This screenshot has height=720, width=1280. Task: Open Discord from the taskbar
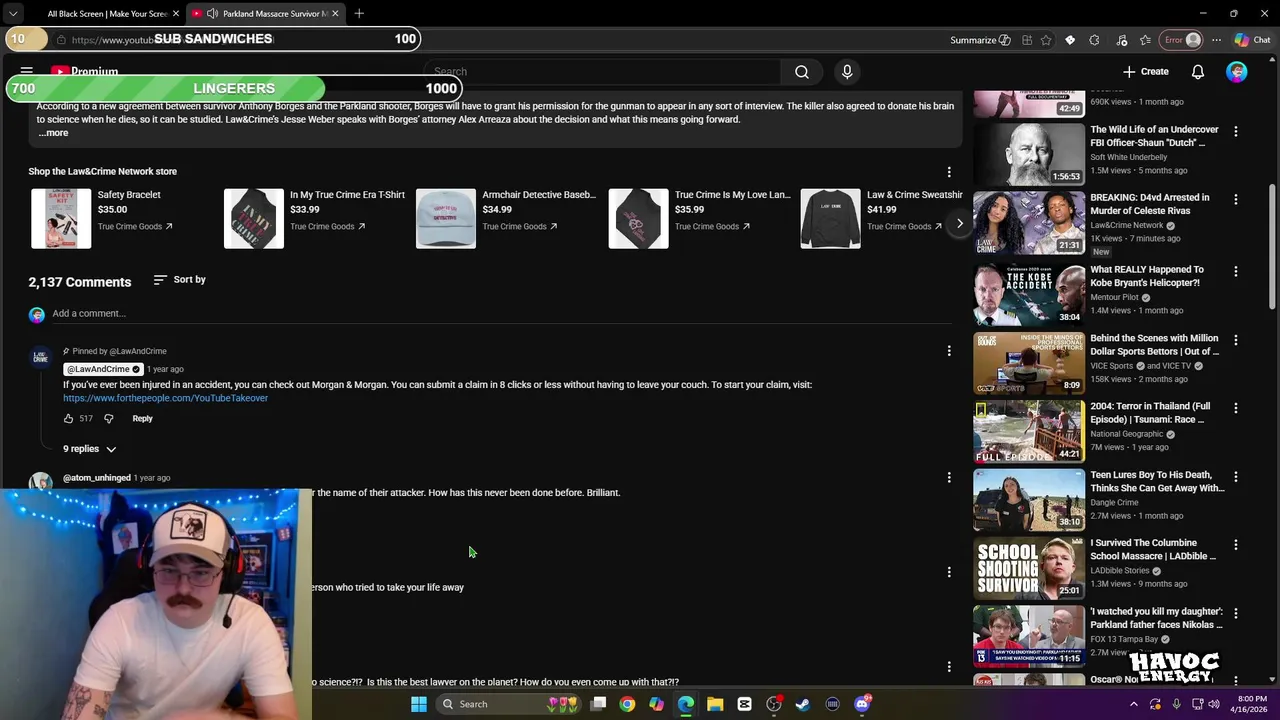click(862, 704)
